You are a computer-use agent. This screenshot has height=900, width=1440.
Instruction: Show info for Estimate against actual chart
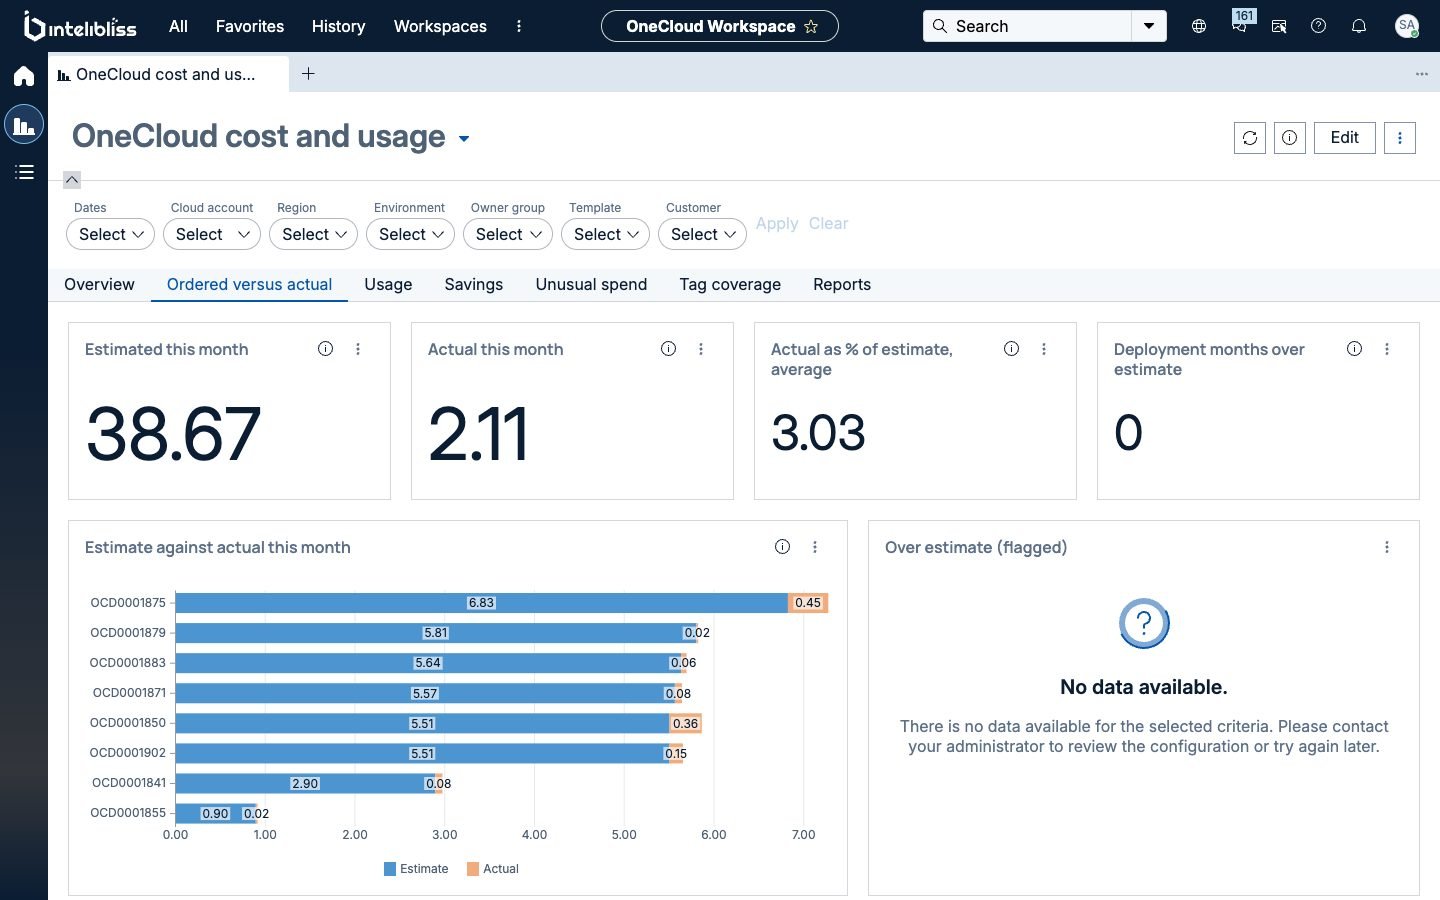[x=782, y=547]
